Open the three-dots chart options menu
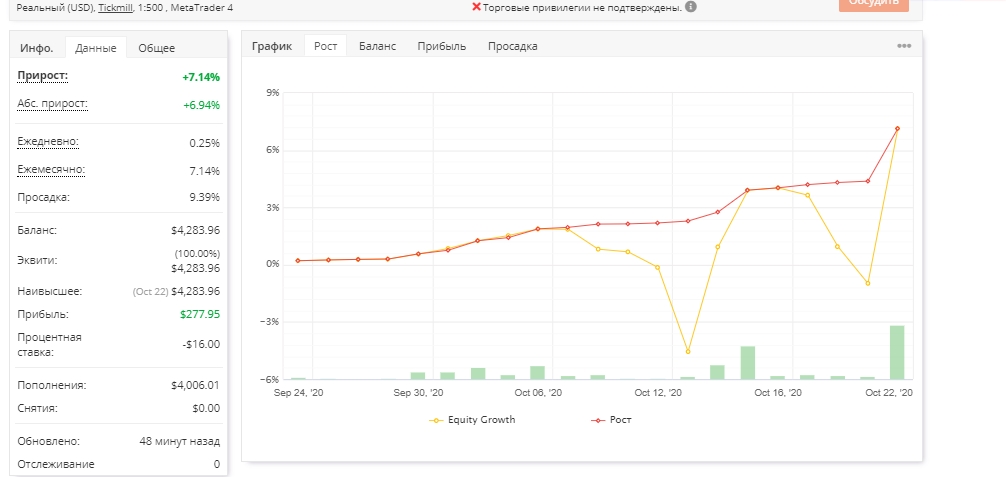The image size is (1006, 477). click(x=904, y=46)
